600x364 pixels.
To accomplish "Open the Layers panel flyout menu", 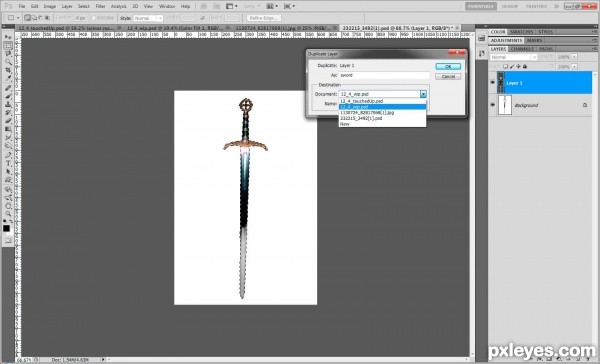I will (595, 49).
